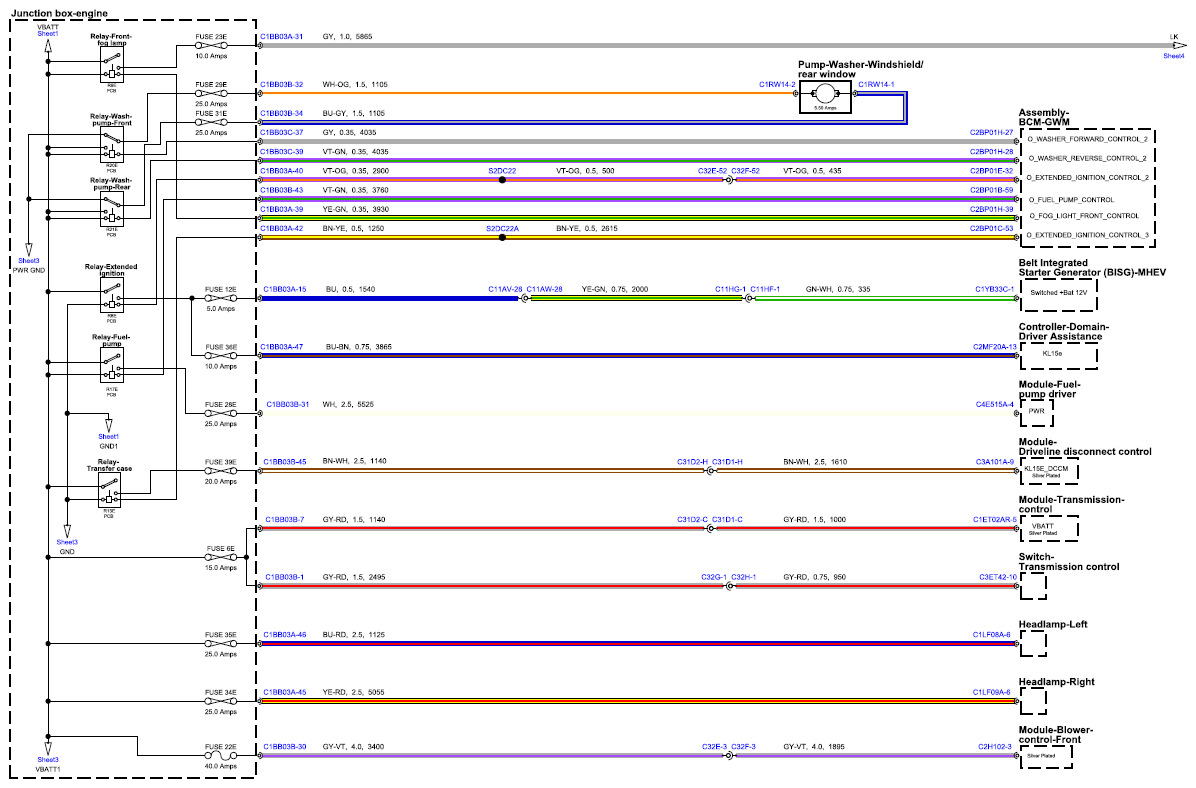Open the Sheet1 link above GND1

[x=108, y=437]
